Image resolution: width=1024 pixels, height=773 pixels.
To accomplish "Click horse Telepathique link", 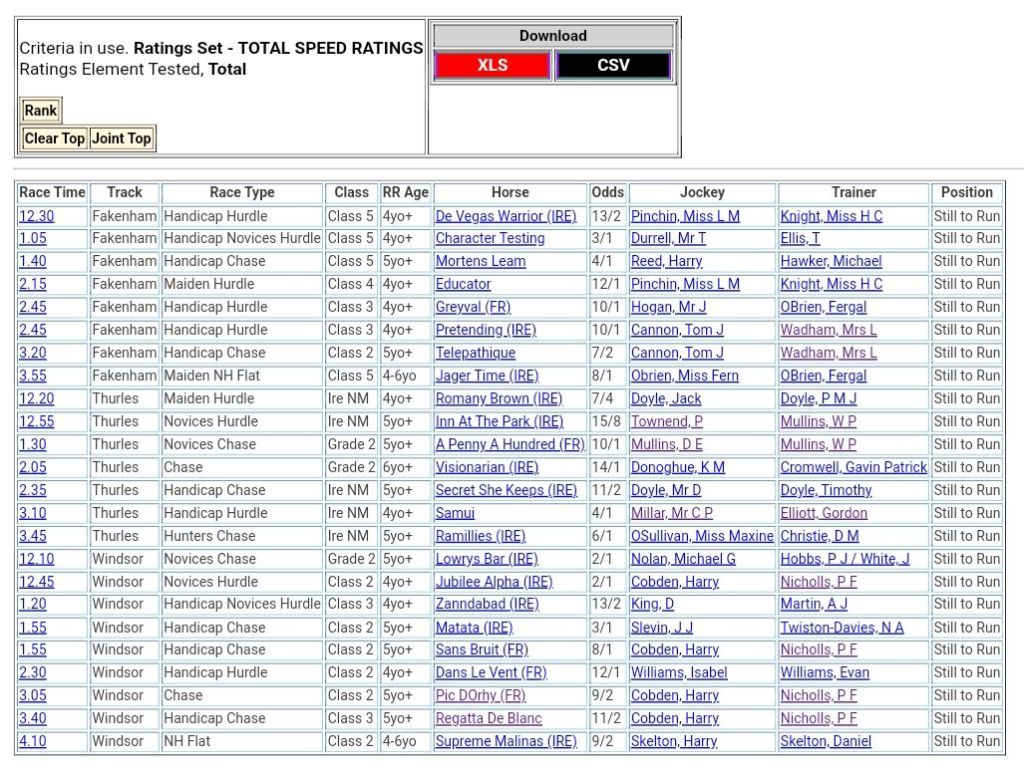I will (x=475, y=353).
